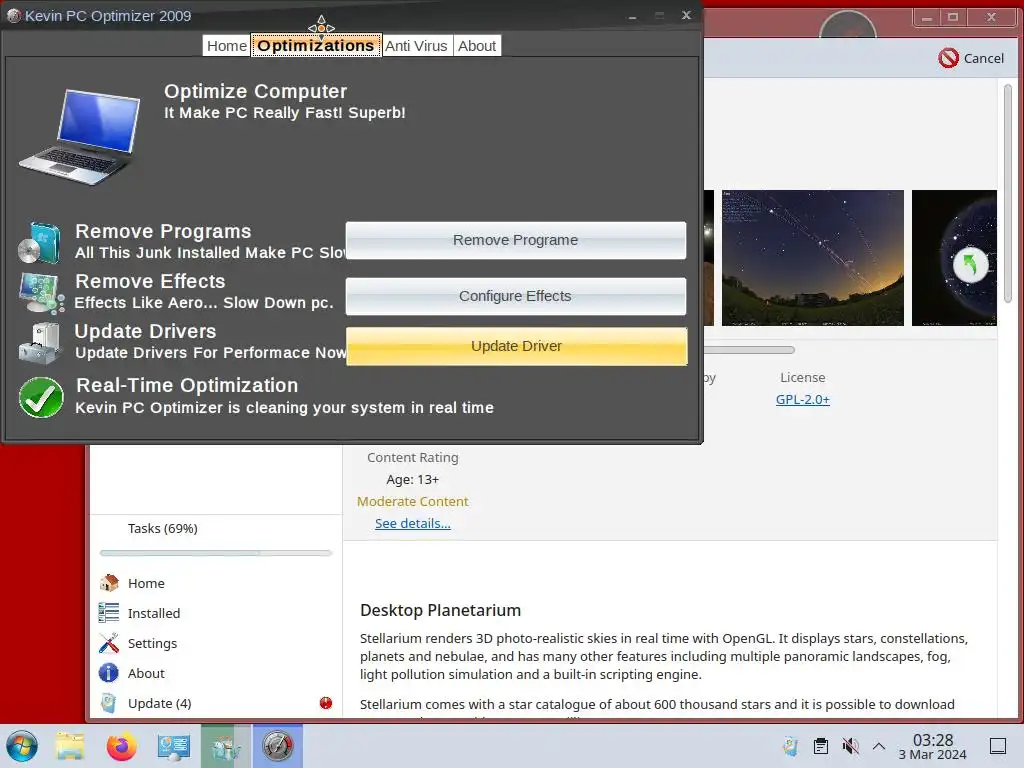Open the Anti Virus tab
Viewport: 1024px width, 768px height.
point(416,46)
